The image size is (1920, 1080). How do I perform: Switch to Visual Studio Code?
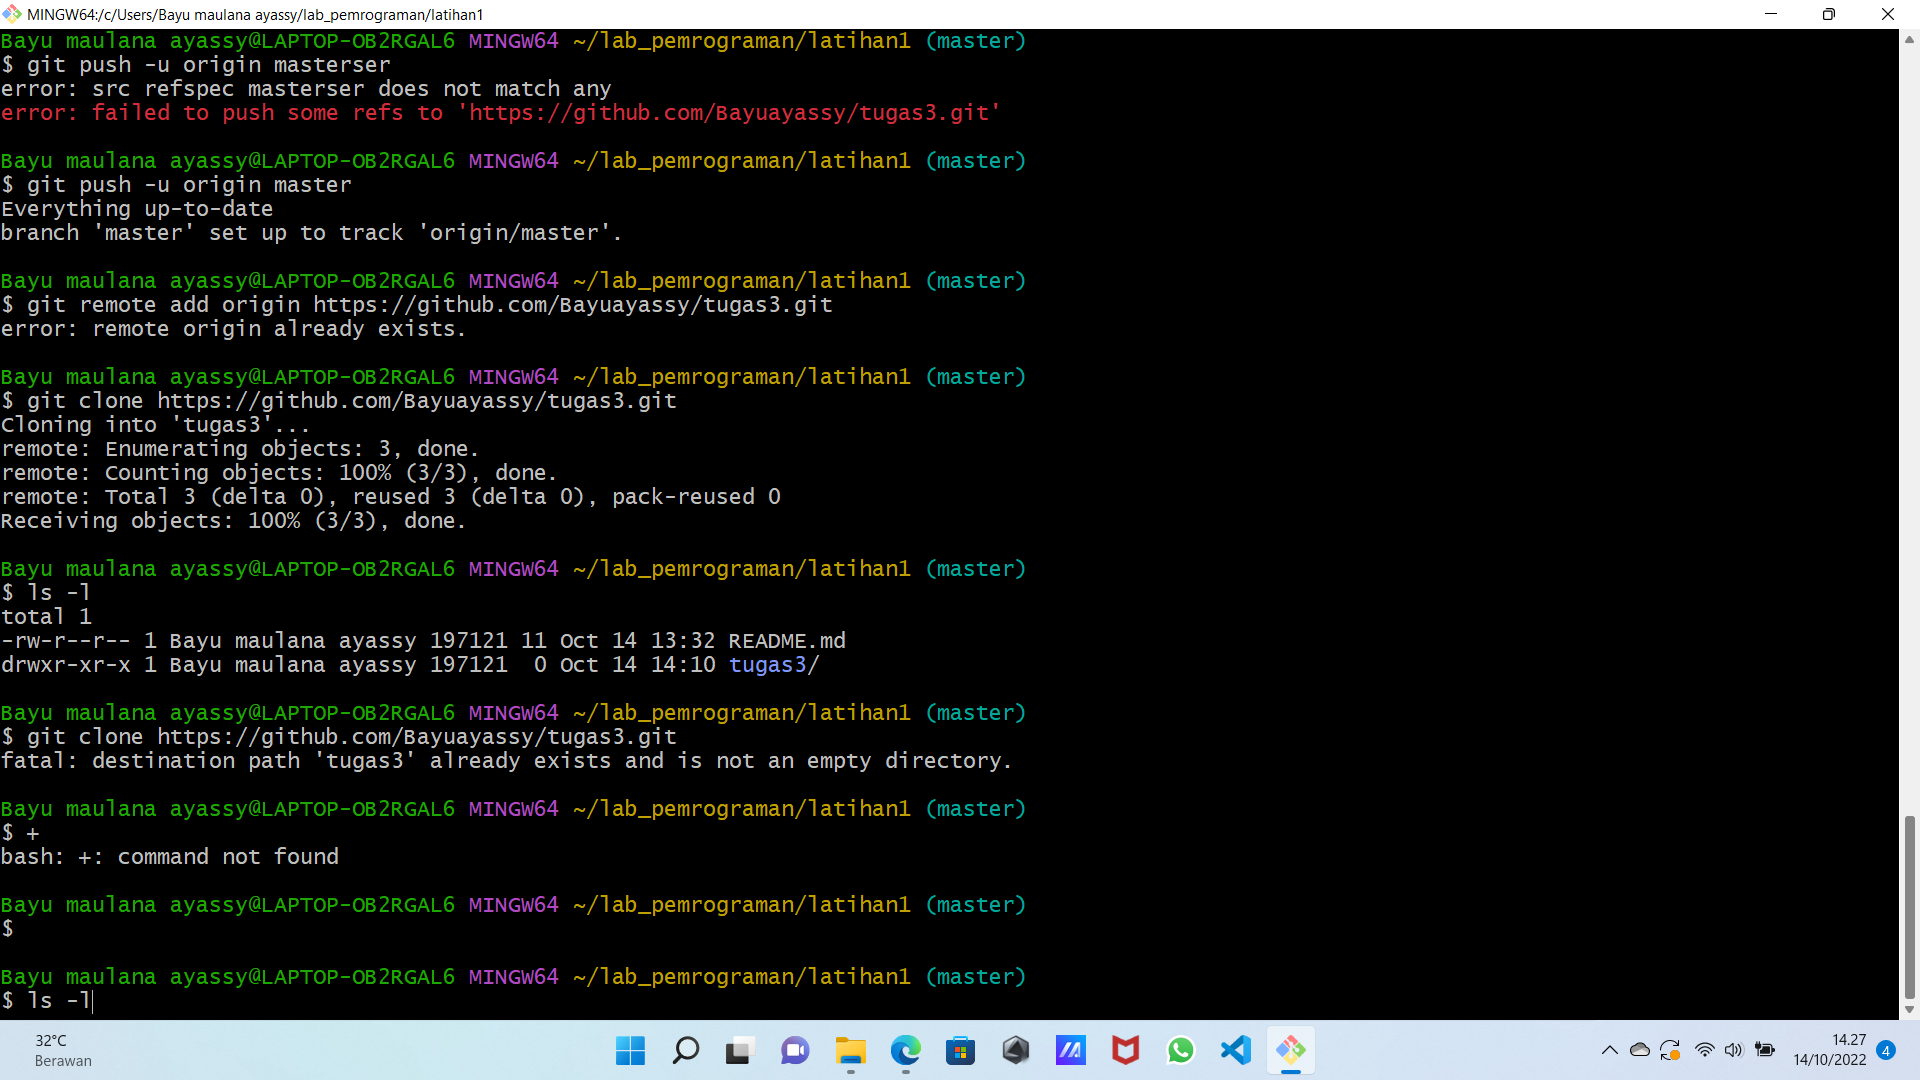point(1236,1050)
